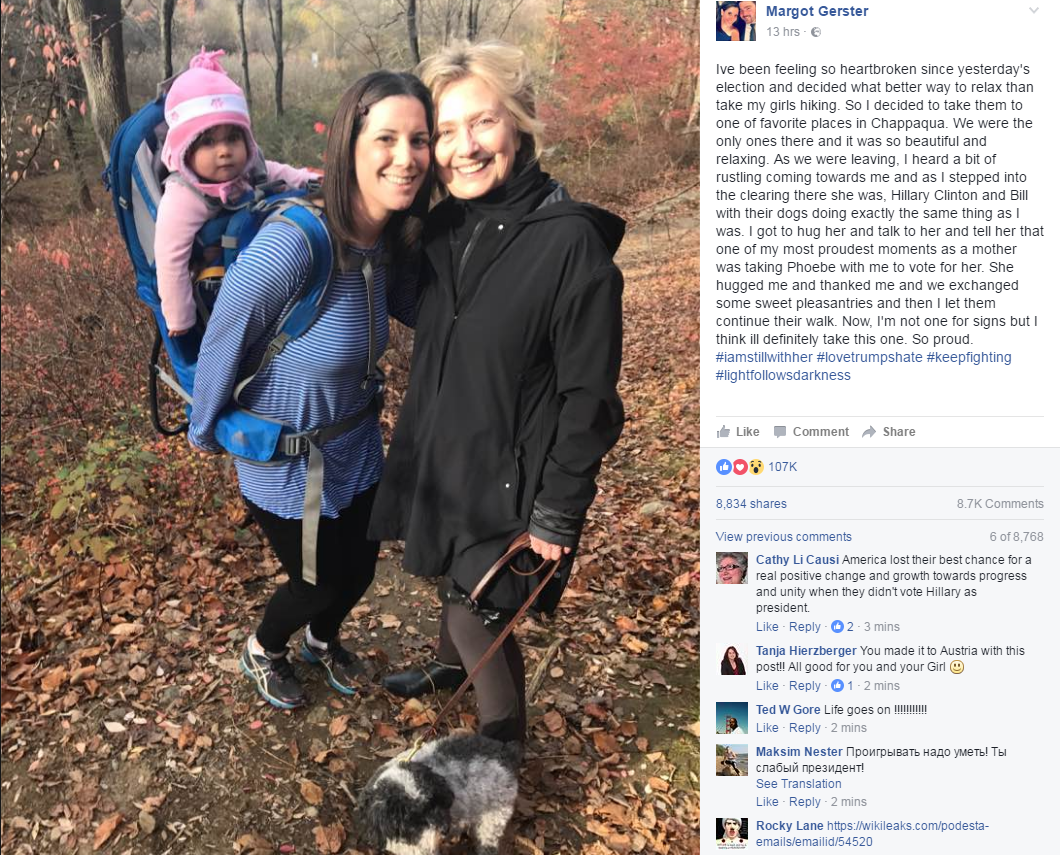Click the thumbs-up Like icon under the post
The image size is (1060, 855).
click(723, 431)
